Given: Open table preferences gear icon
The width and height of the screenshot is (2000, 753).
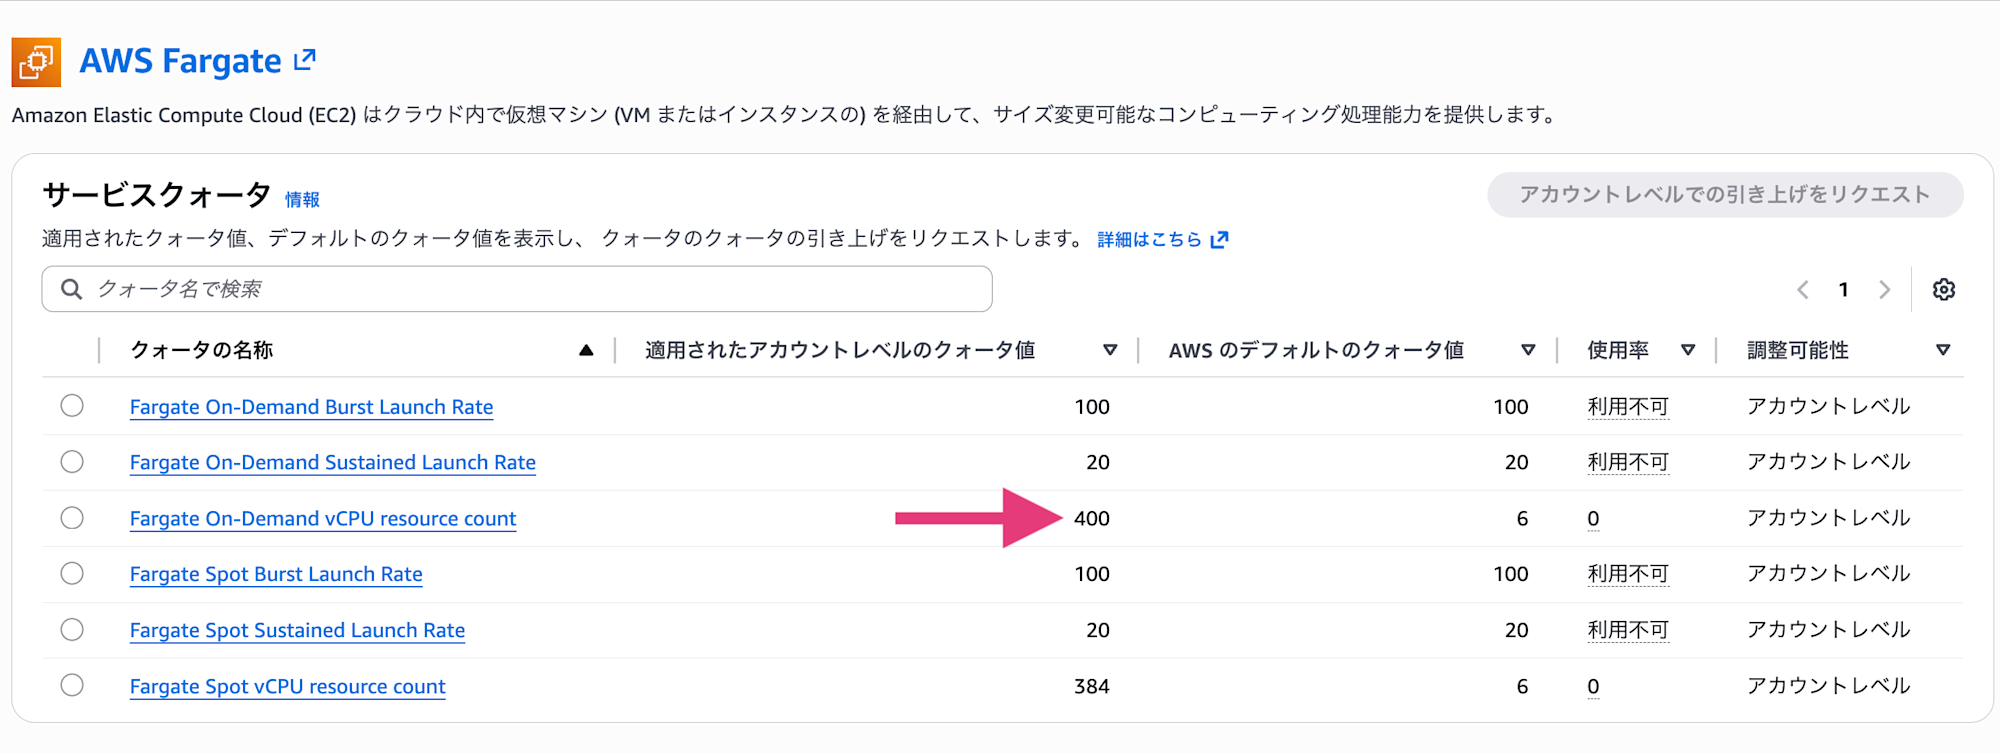Looking at the screenshot, I should point(1943,290).
